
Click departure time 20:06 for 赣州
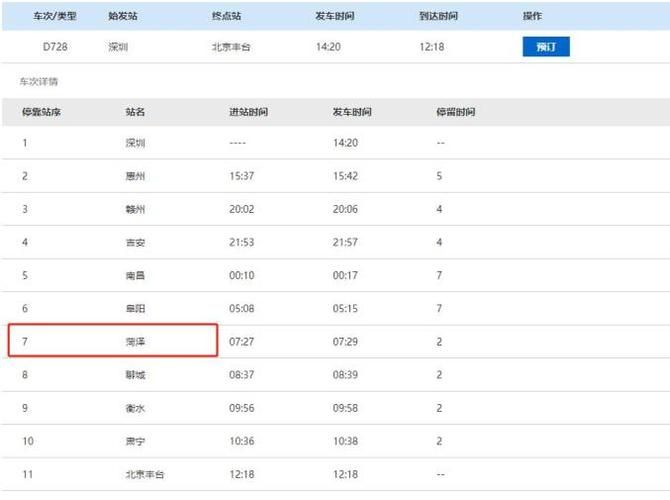pos(345,209)
